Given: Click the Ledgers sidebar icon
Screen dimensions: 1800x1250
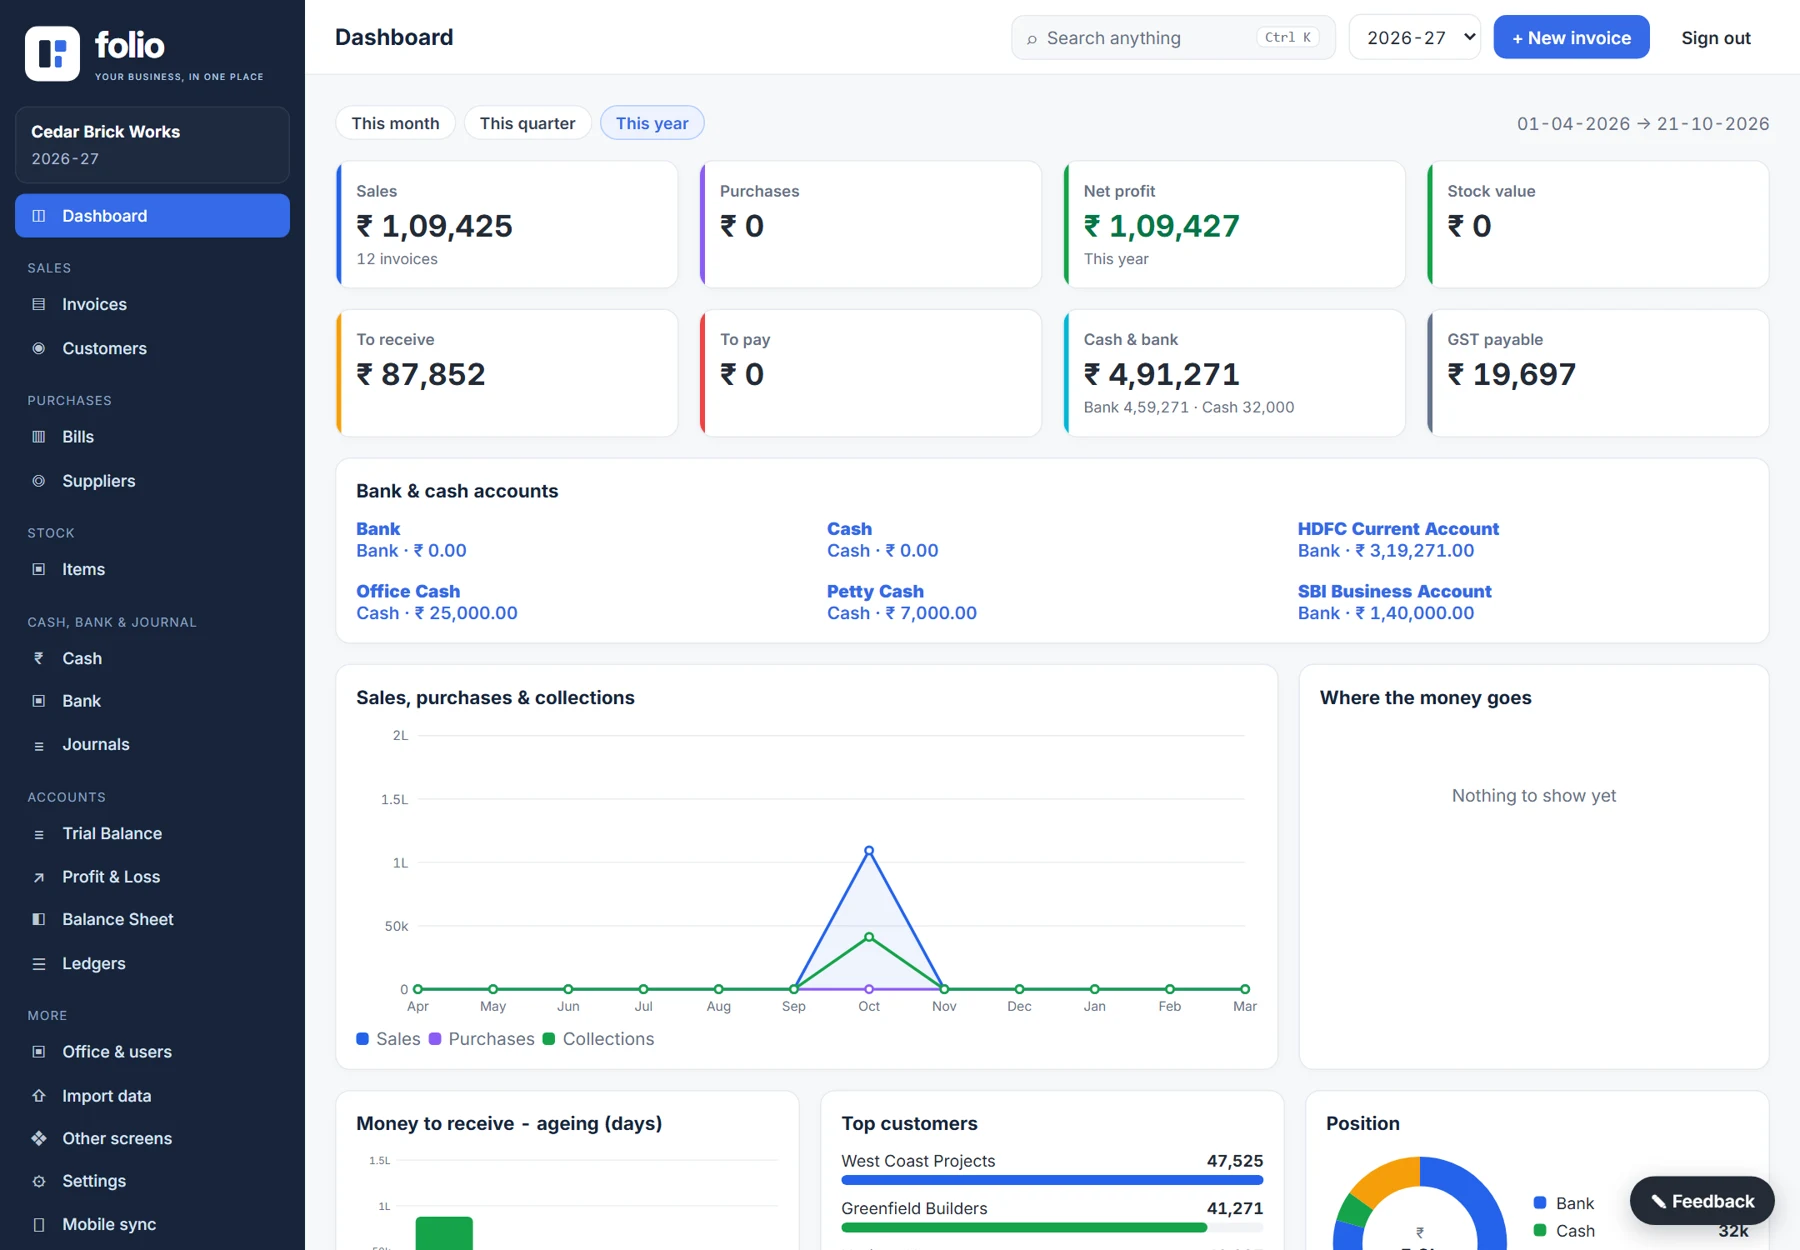Looking at the screenshot, I should coord(39,964).
